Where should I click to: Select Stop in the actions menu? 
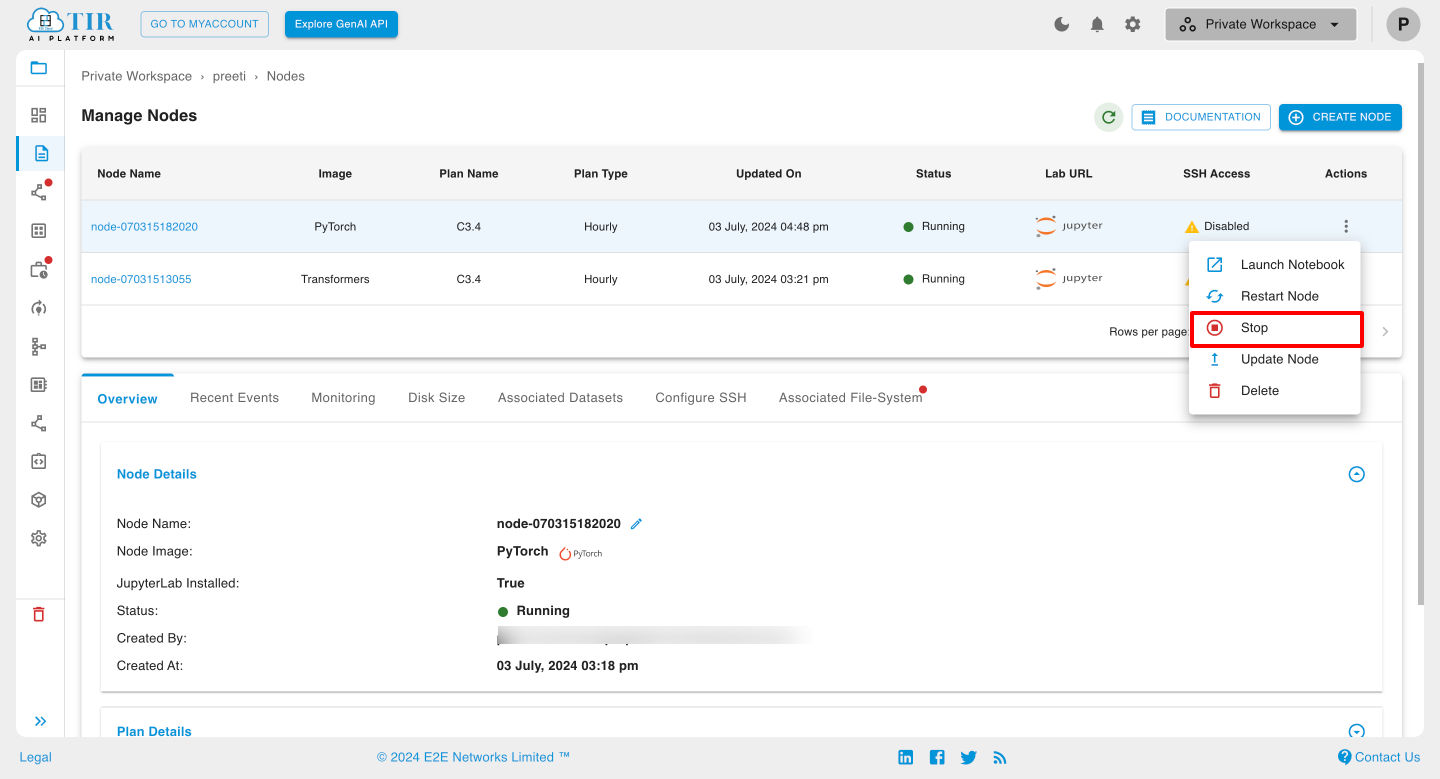[1276, 328]
